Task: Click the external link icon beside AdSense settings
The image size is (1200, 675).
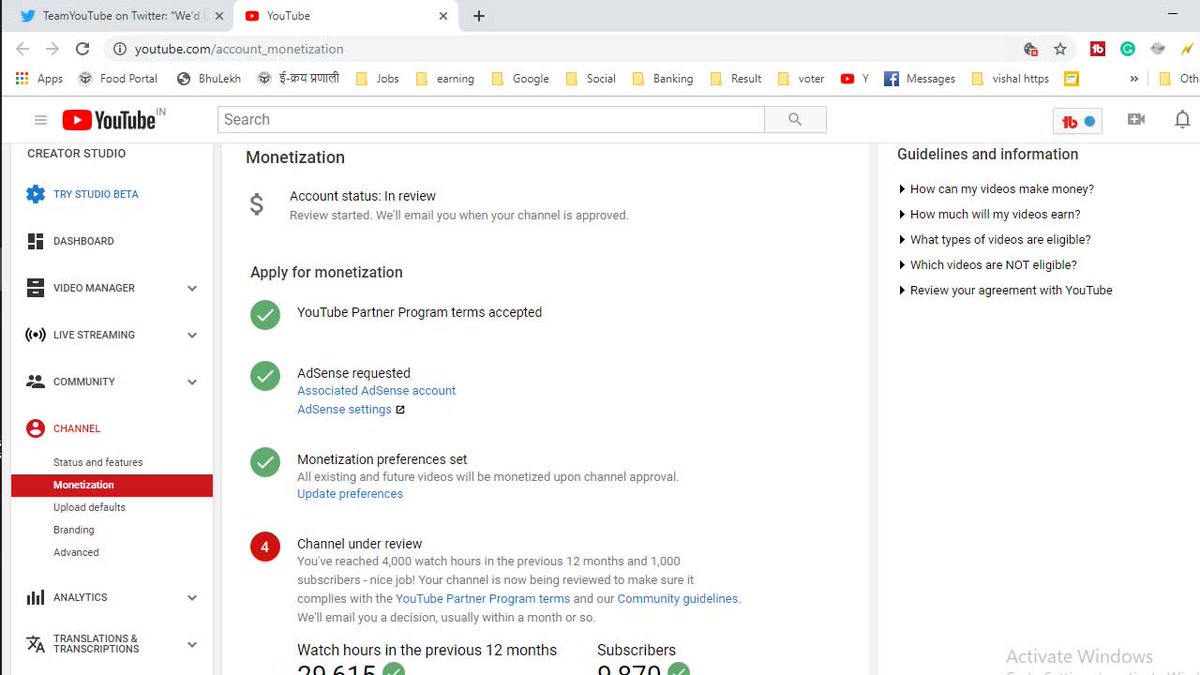Action: [400, 410]
